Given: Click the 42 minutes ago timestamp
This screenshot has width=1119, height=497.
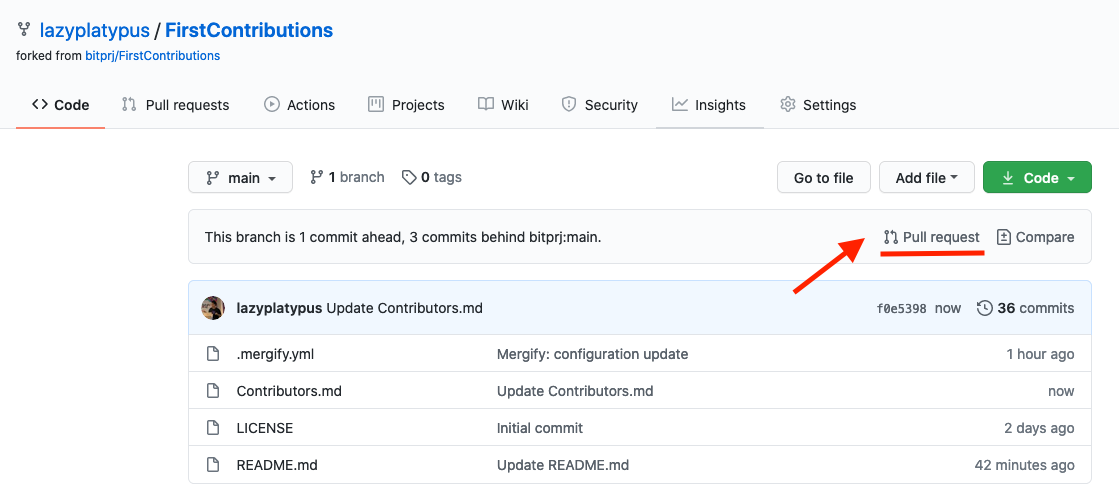Looking at the screenshot, I should (1025, 466).
